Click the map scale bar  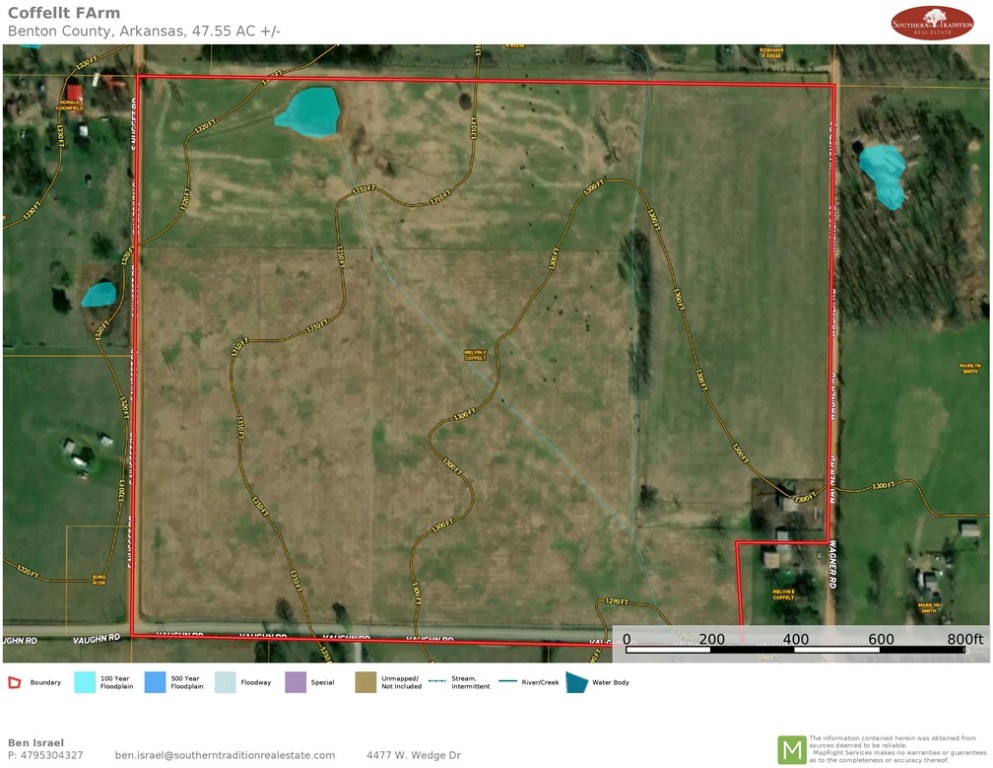(x=795, y=649)
